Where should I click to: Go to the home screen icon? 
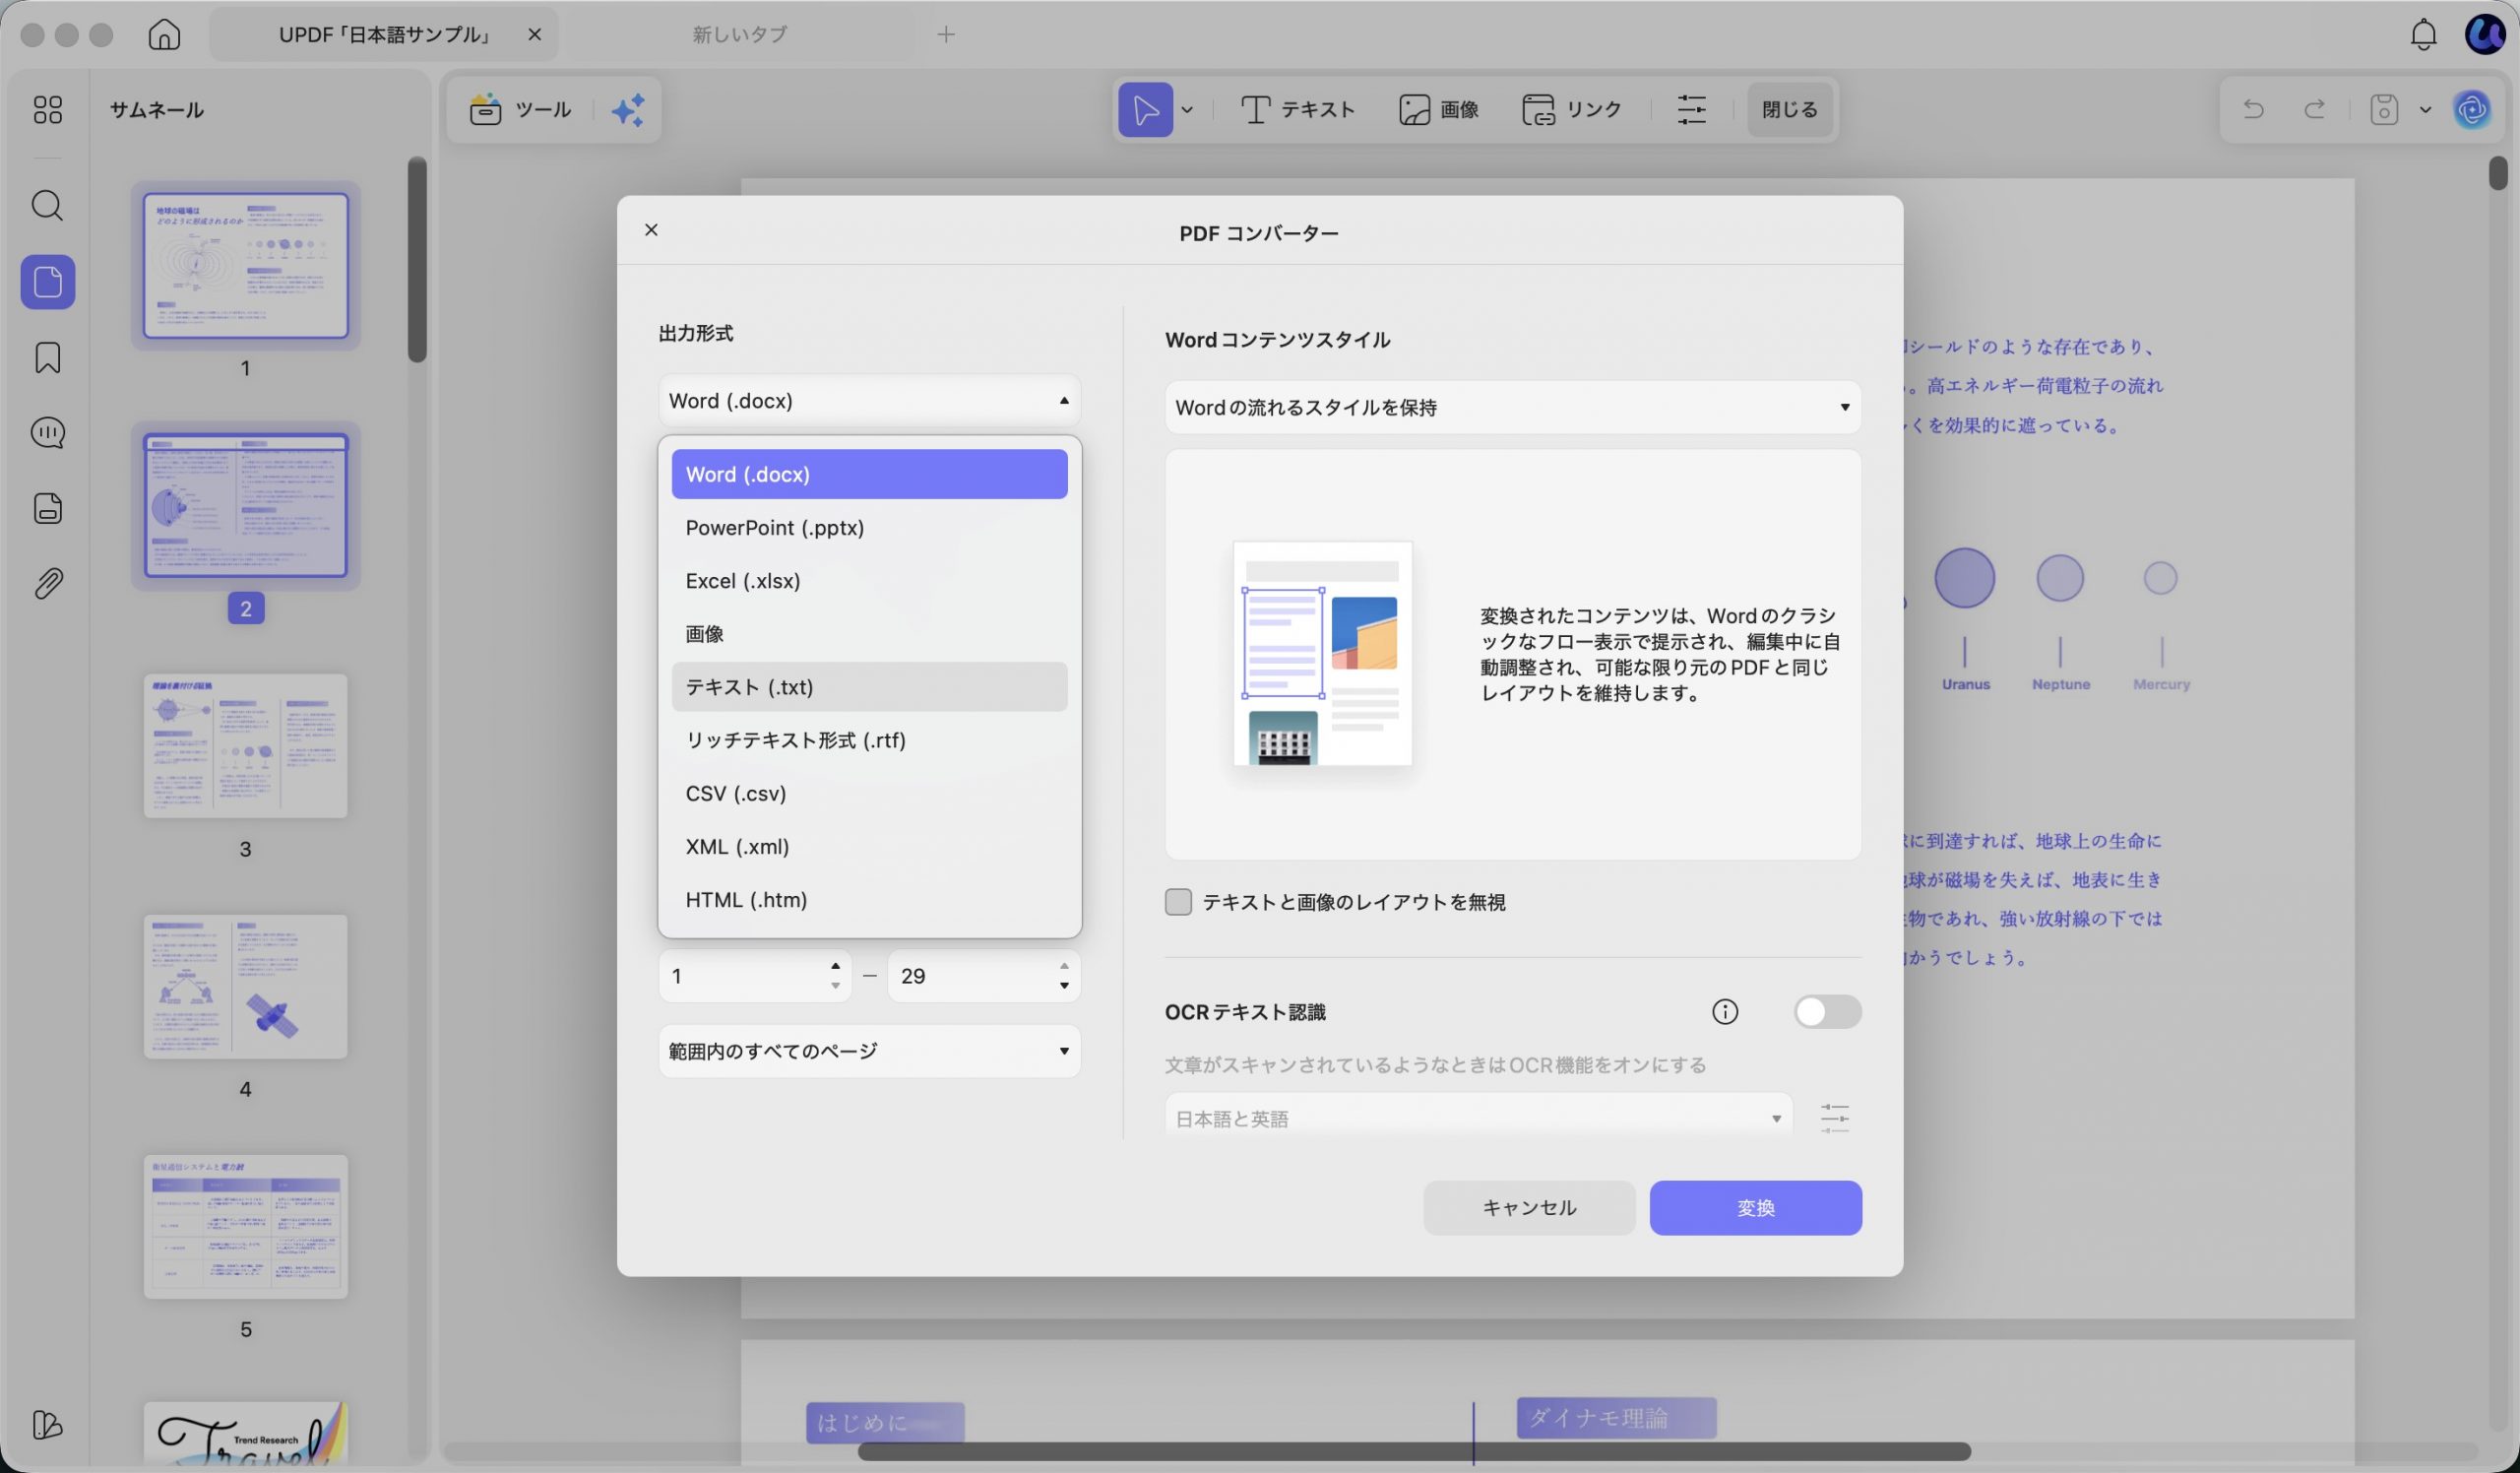click(164, 34)
